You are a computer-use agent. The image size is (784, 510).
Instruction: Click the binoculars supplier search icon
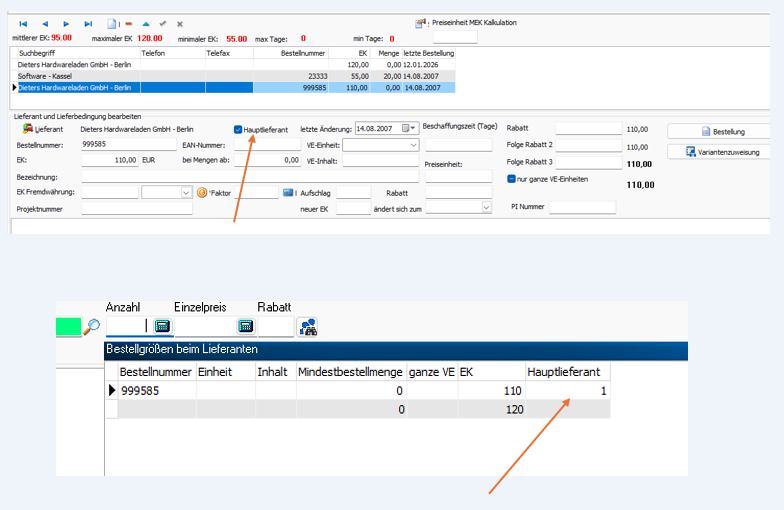click(x=308, y=325)
